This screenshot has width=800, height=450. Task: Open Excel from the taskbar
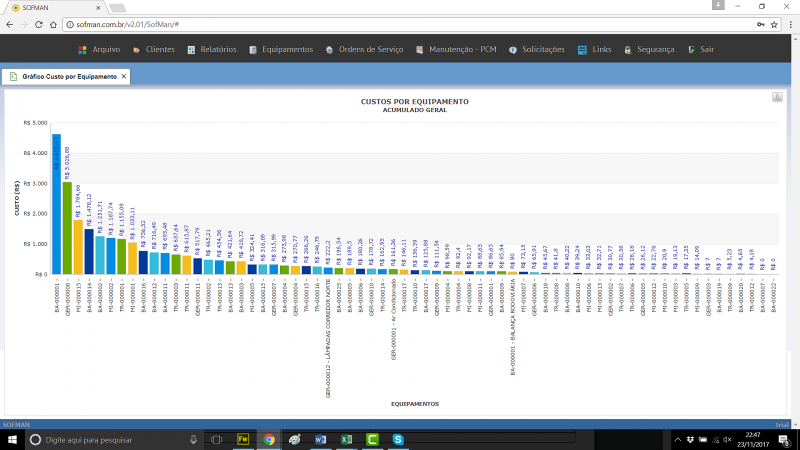[x=345, y=439]
